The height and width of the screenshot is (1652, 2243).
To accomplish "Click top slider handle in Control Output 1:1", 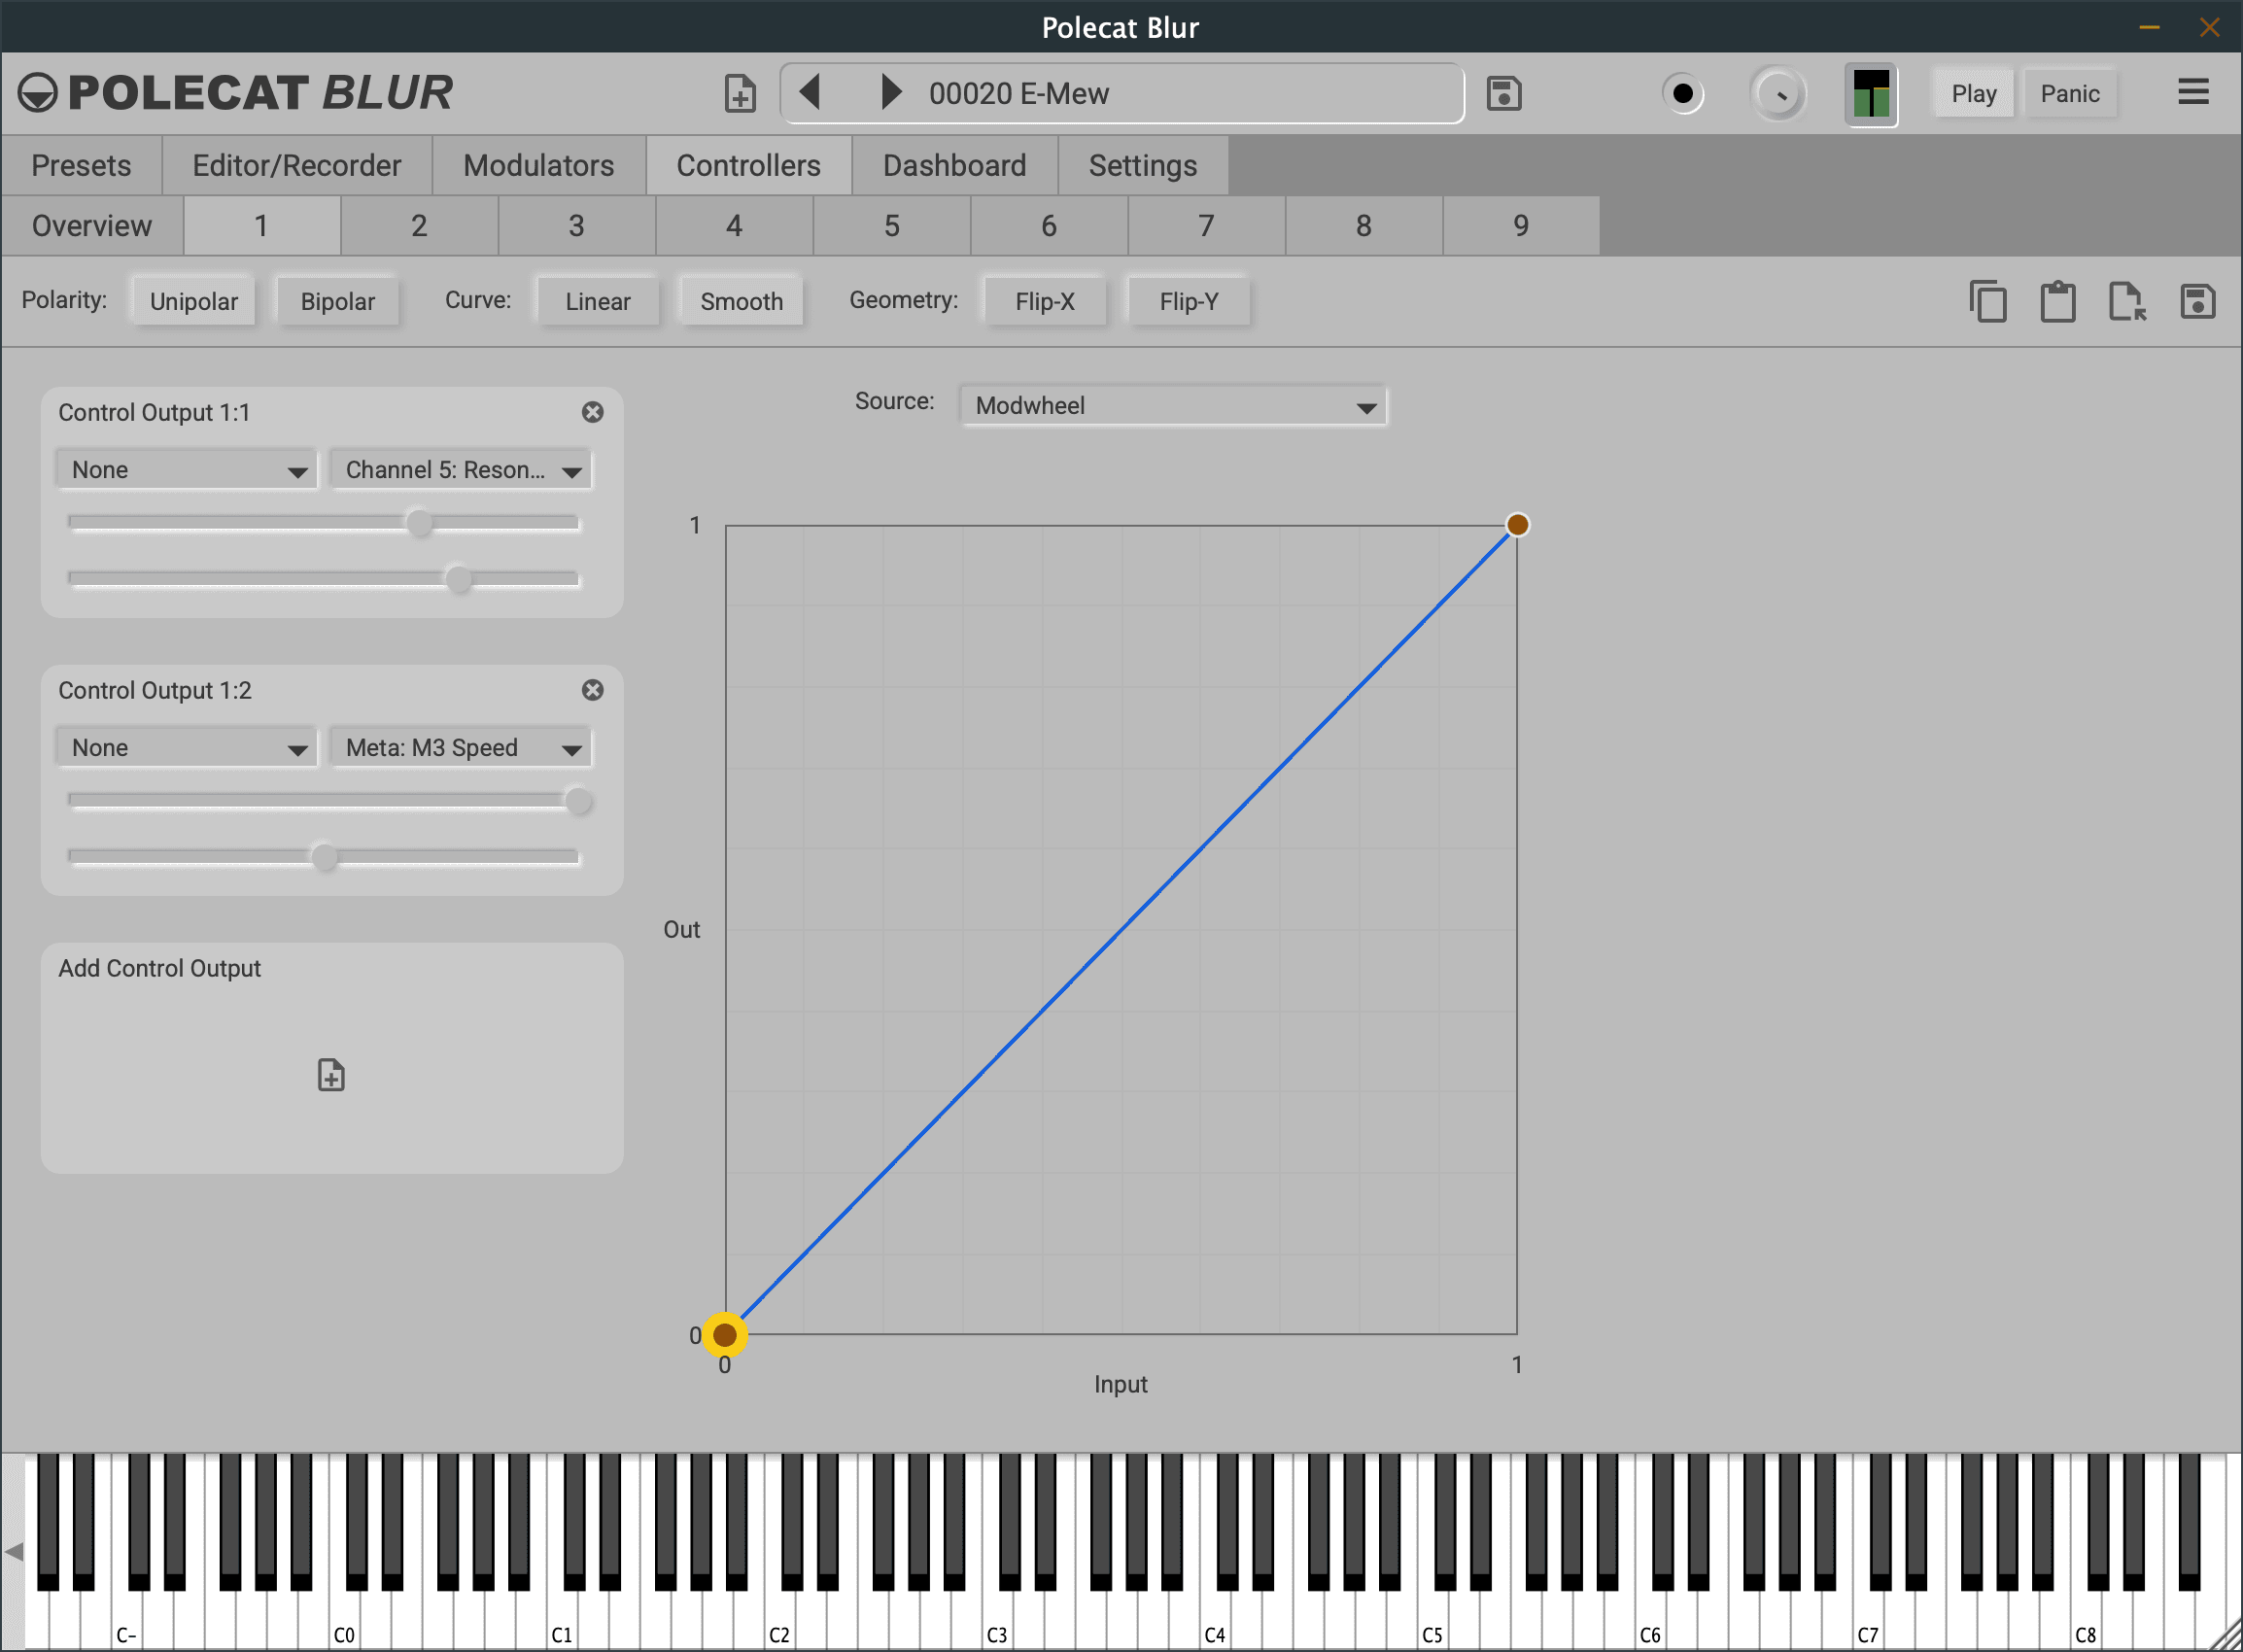I will 420,522.
